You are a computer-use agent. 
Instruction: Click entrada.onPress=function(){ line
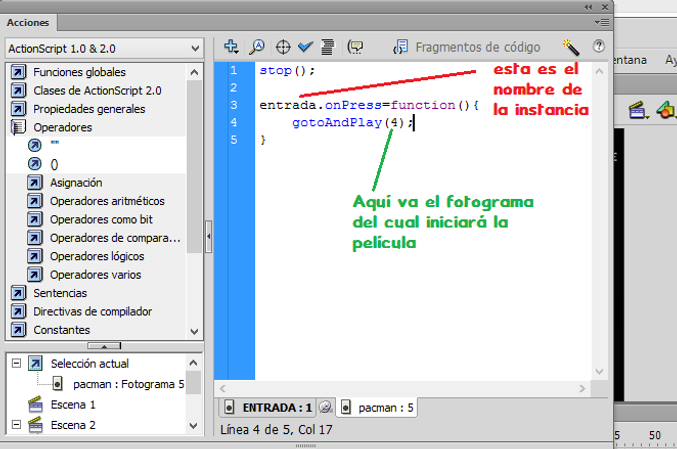369,105
